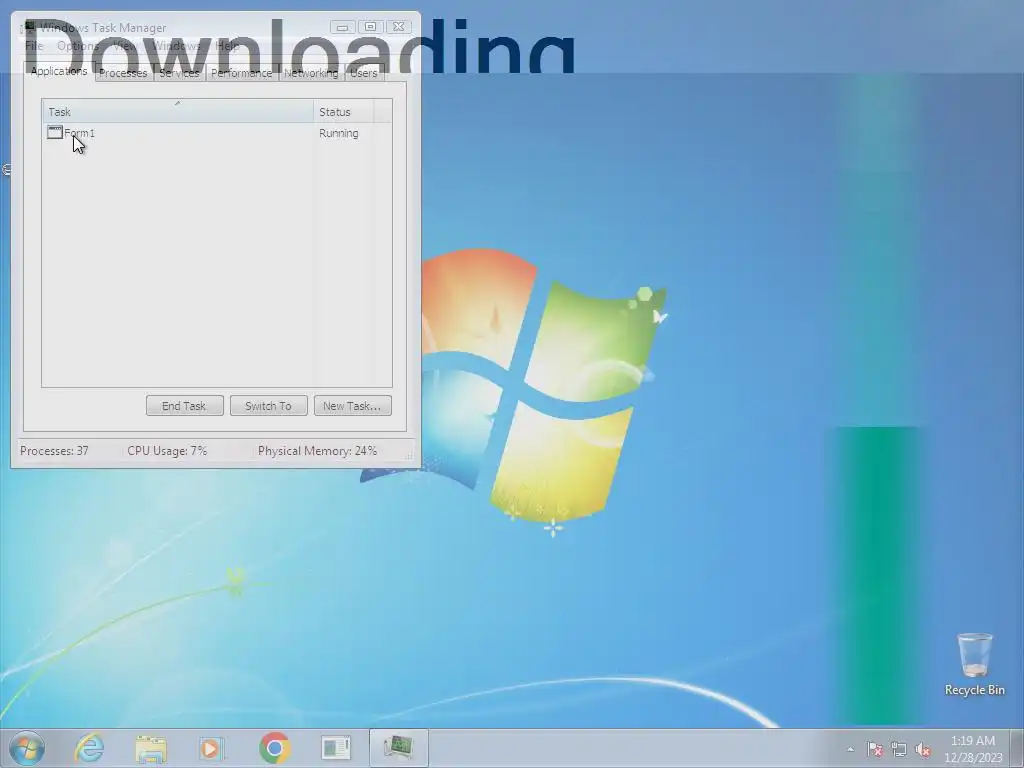Viewport: 1024px width, 768px height.
Task: Maximize the Windows Task Manager window
Action: pos(370,27)
